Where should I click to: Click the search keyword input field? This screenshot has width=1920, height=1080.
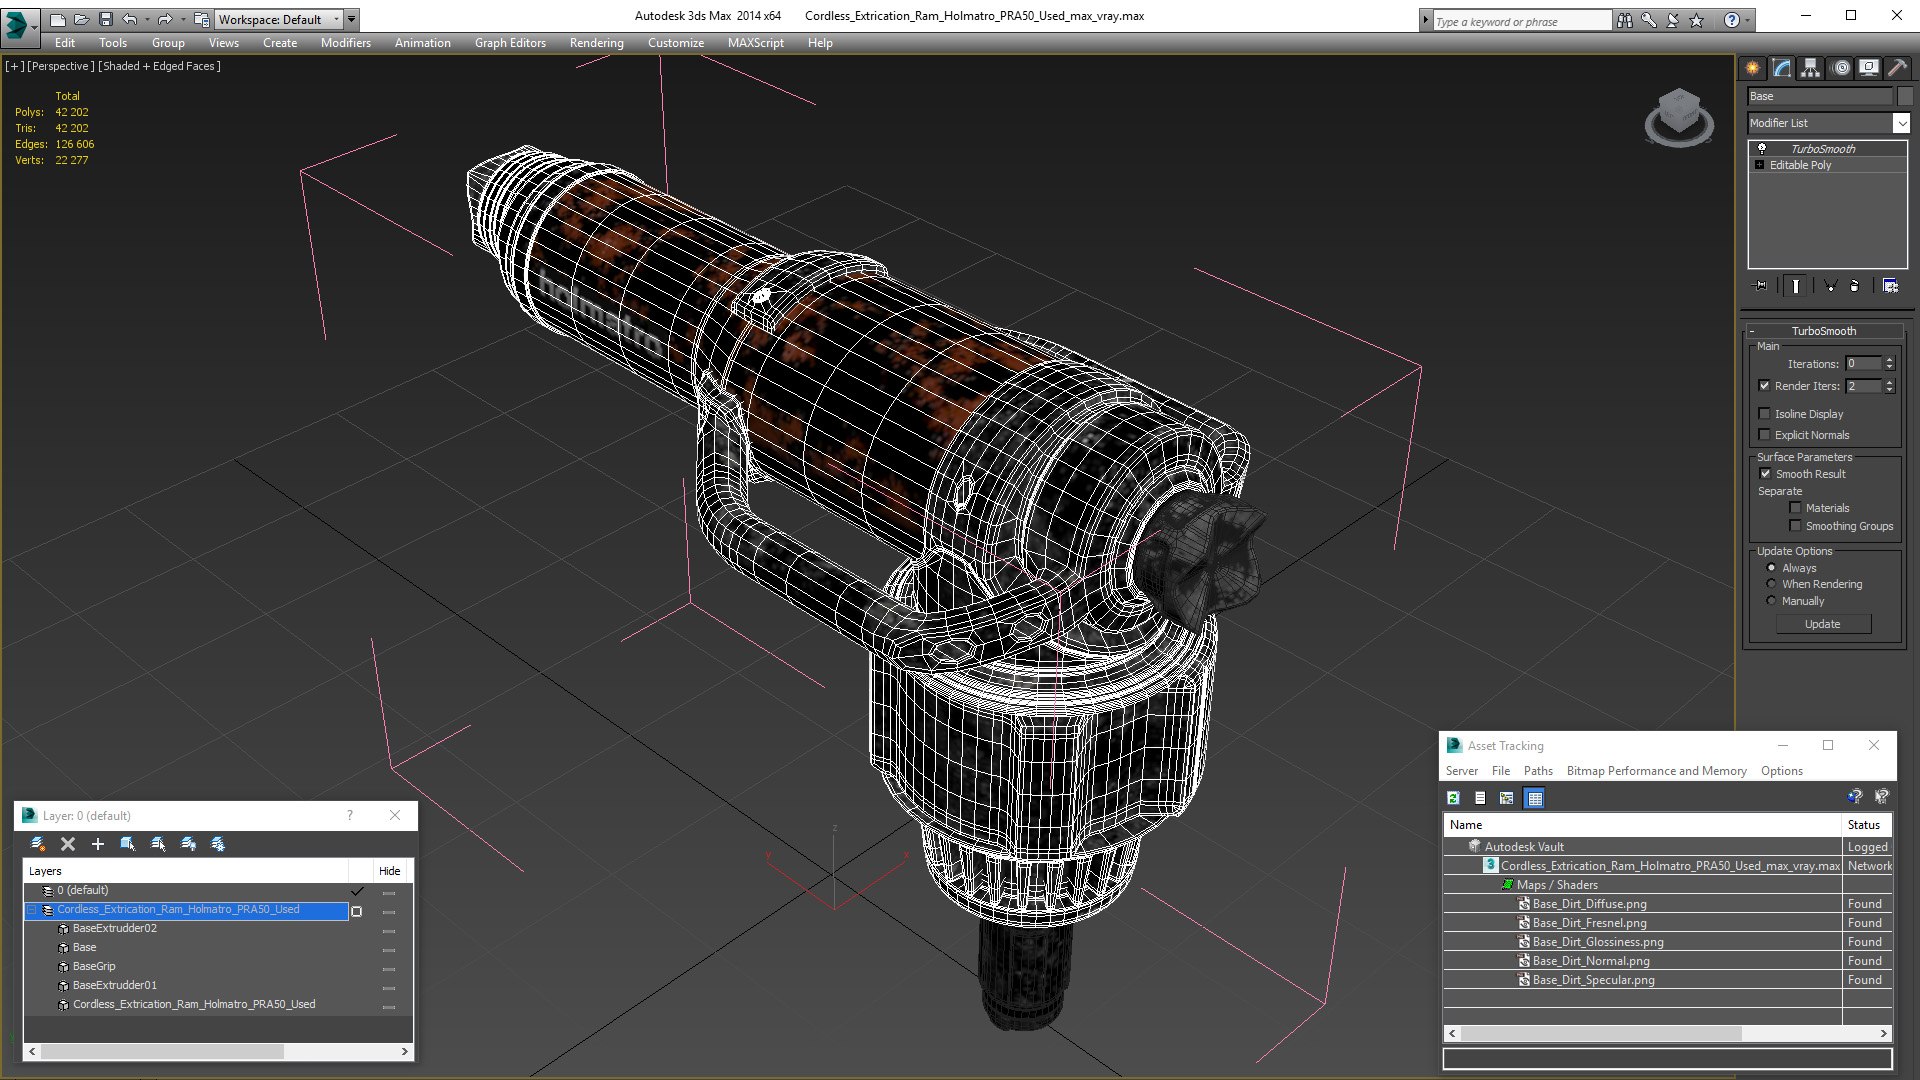point(1520,21)
